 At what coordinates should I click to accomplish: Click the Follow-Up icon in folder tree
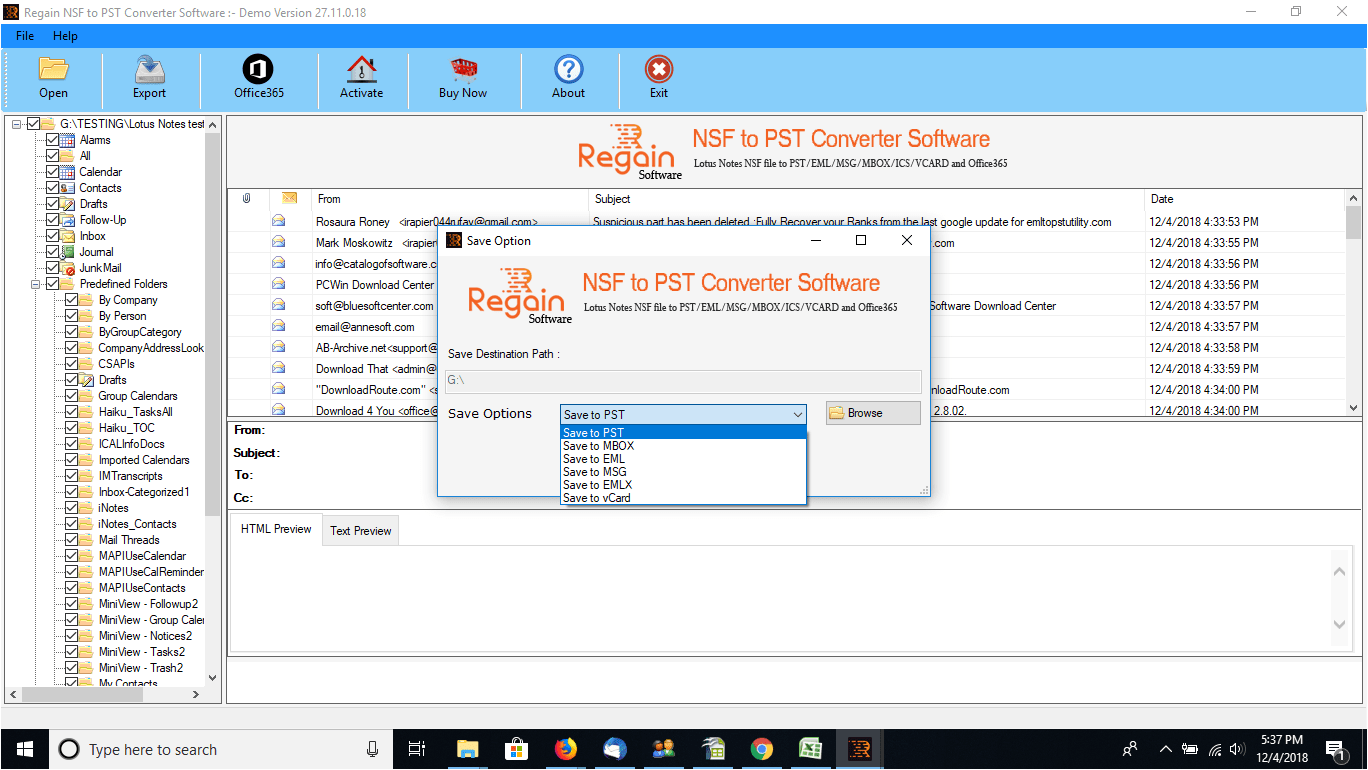pyautogui.click(x=68, y=220)
